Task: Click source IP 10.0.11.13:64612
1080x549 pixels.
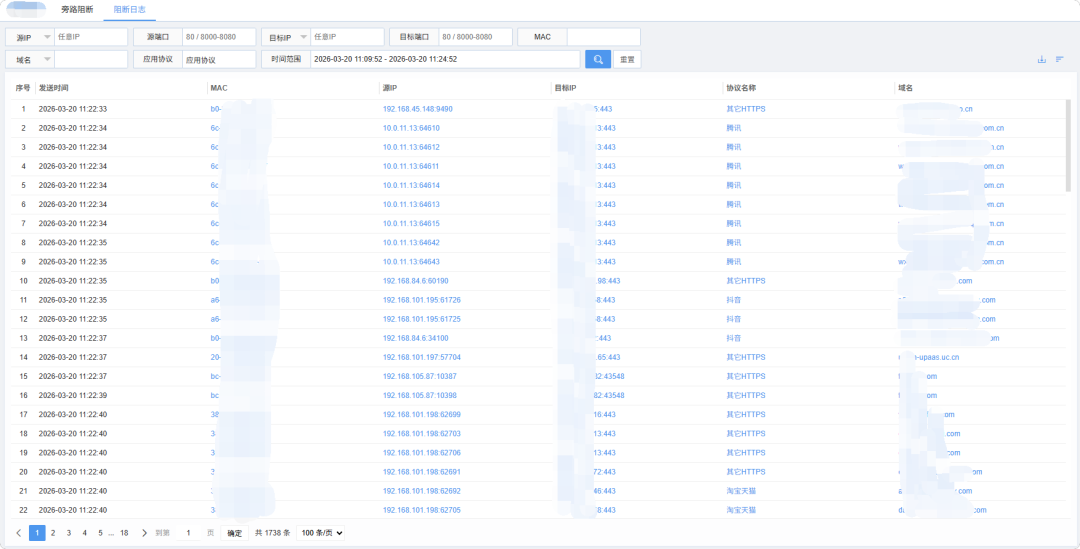Action: (411, 147)
